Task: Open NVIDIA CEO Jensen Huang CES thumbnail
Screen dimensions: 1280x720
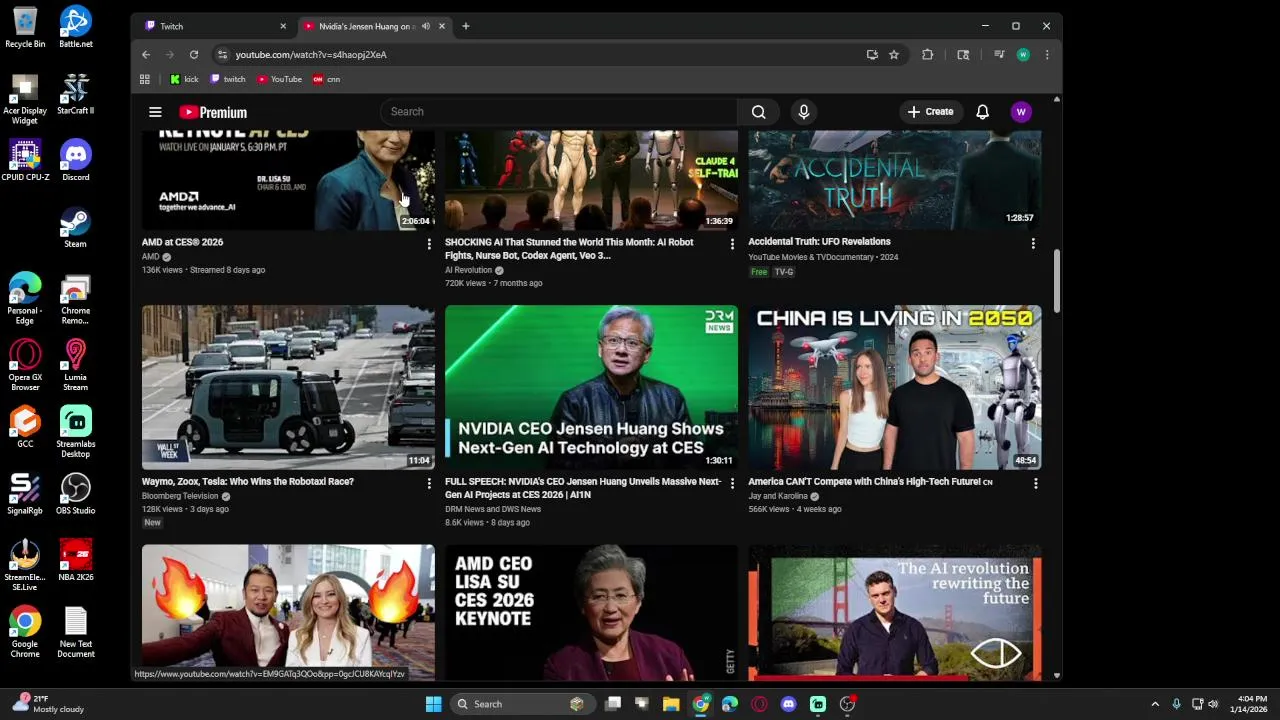Action: pyautogui.click(x=591, y=388)
